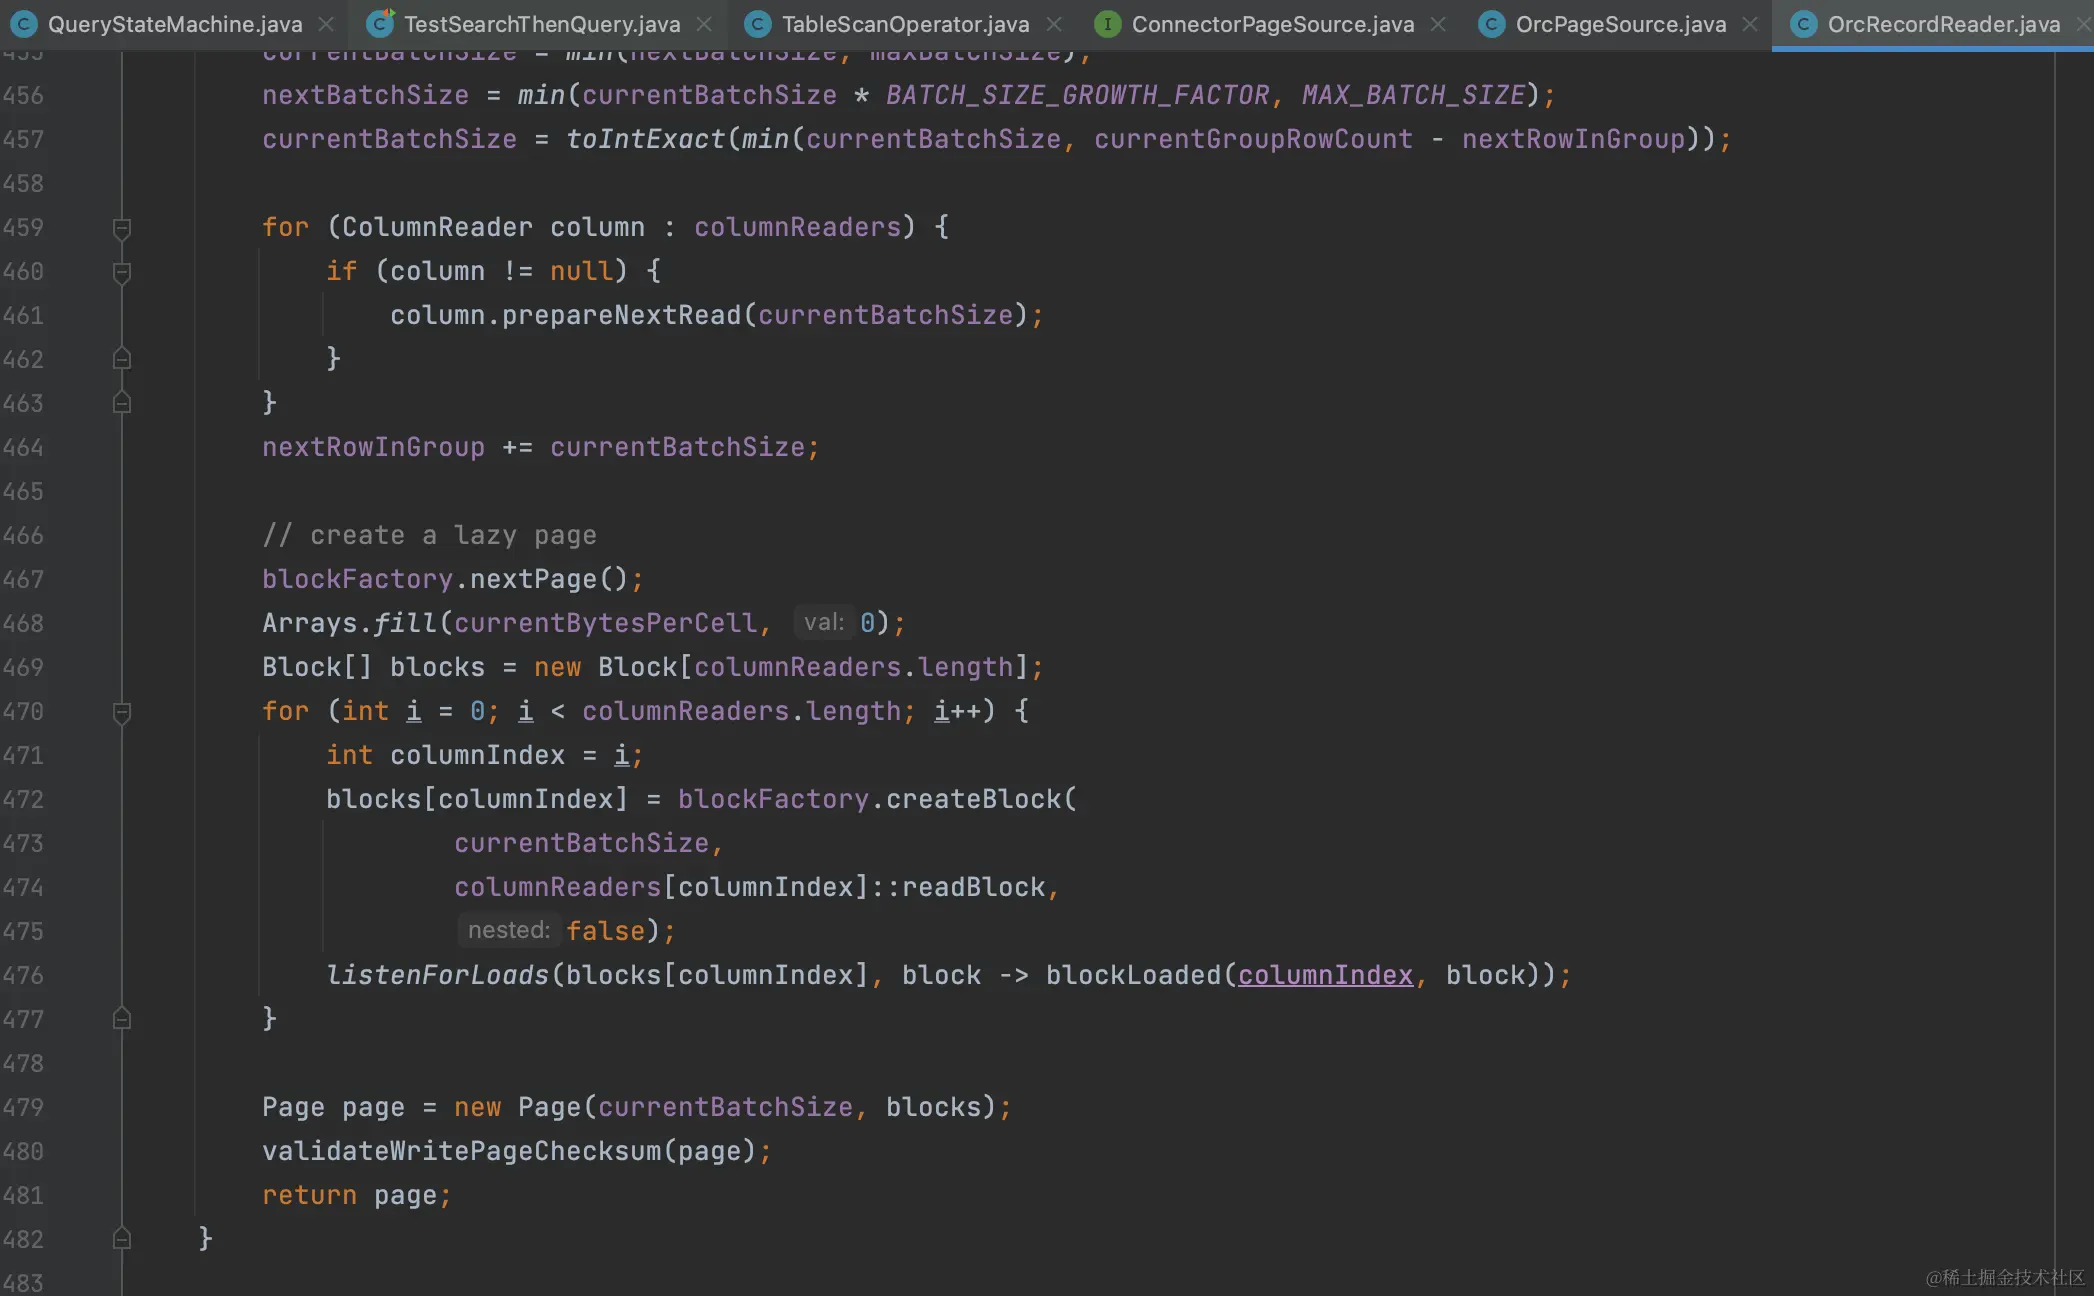Click the OrcPageSource.java class icon
This screenshot has width=2094, height=1296.
pyautogui.click(x=1491, y=24)
